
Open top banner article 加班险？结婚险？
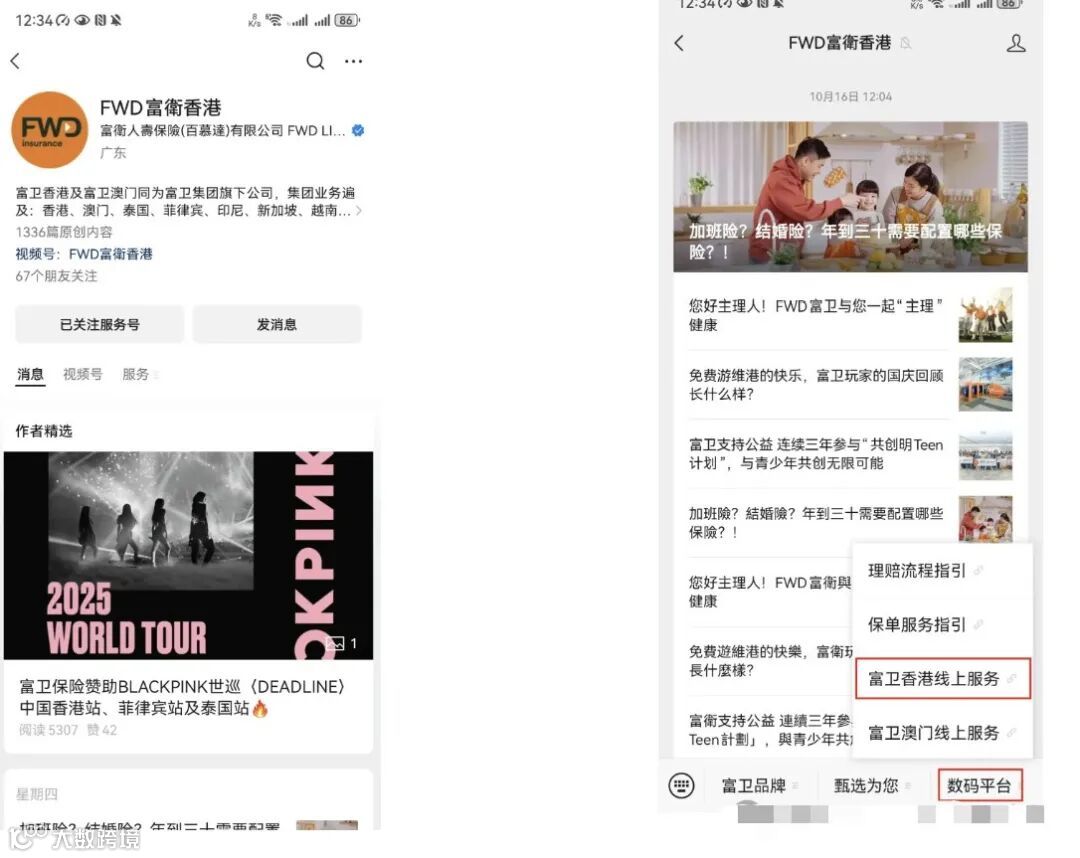[851, 196]
